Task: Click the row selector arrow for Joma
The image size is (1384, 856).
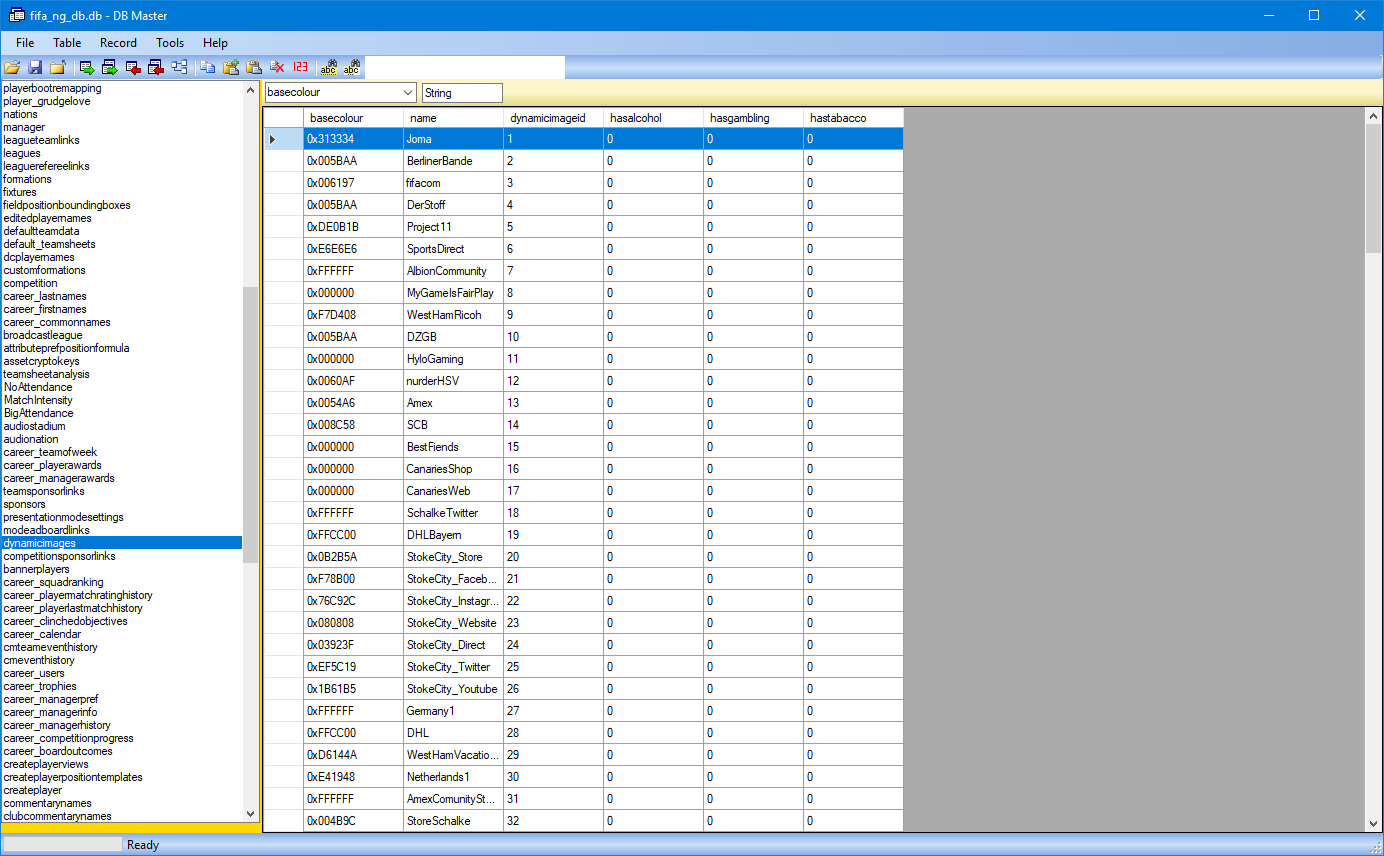Action: point(283,139)
